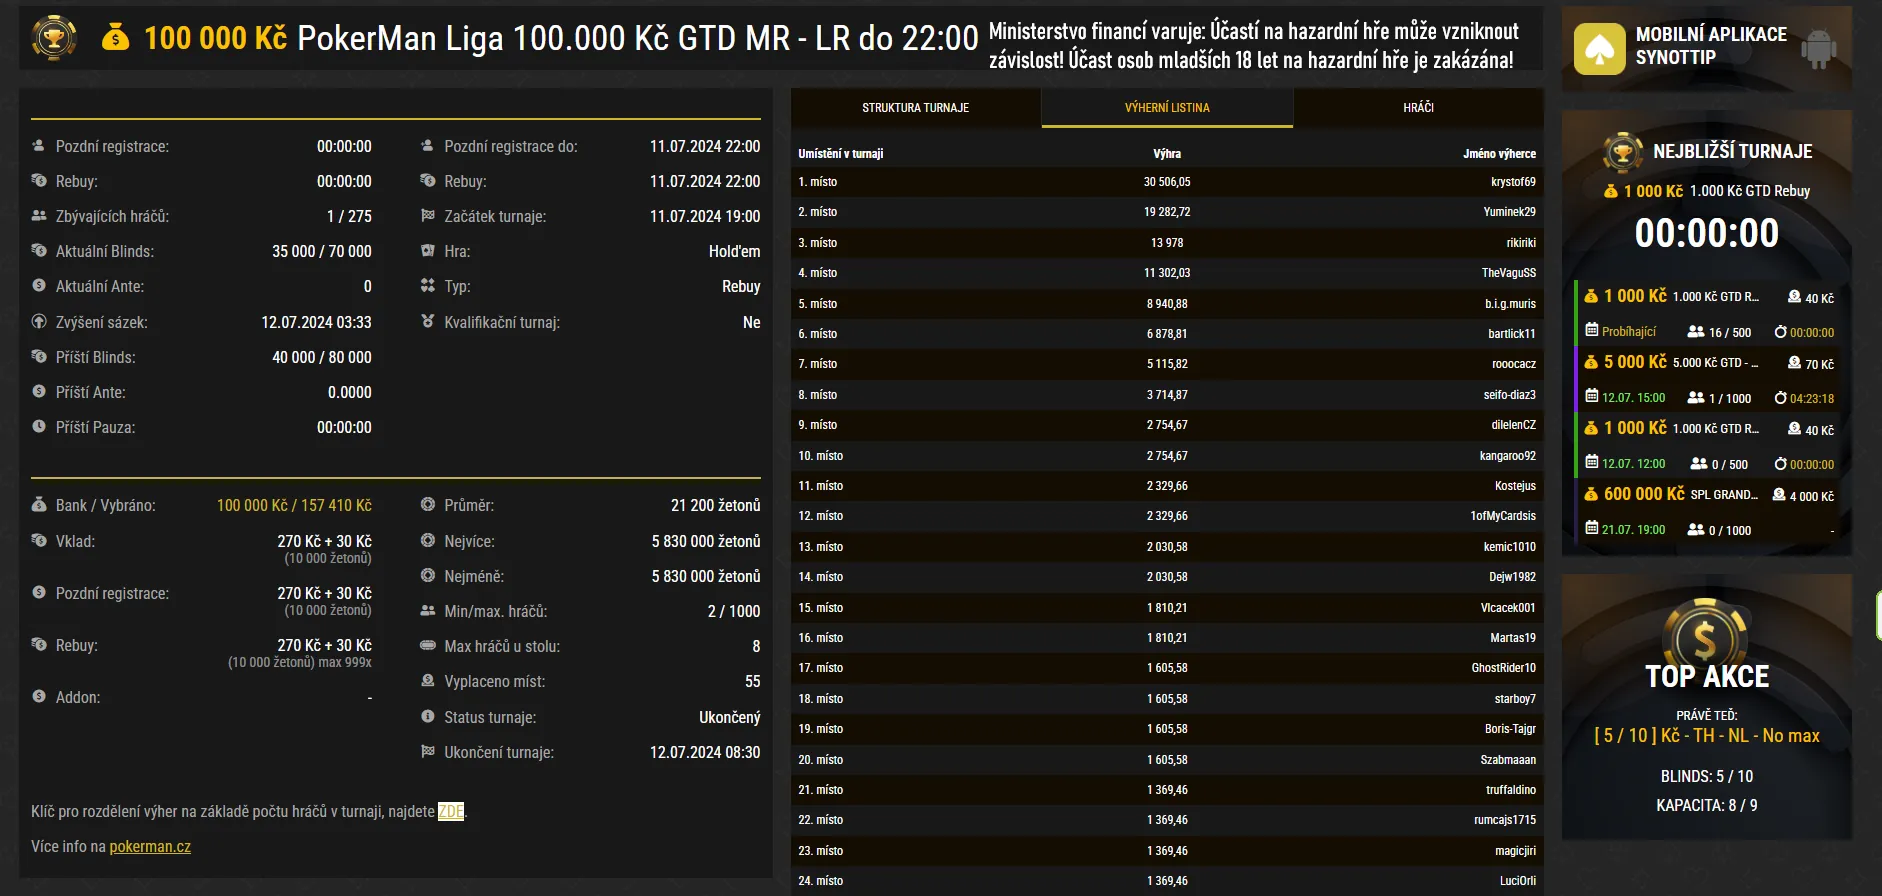The height and width of the screenshot is (896, 1882).
Task: Select winner name Yuminek29
Action: click(x=1510, y=212)
